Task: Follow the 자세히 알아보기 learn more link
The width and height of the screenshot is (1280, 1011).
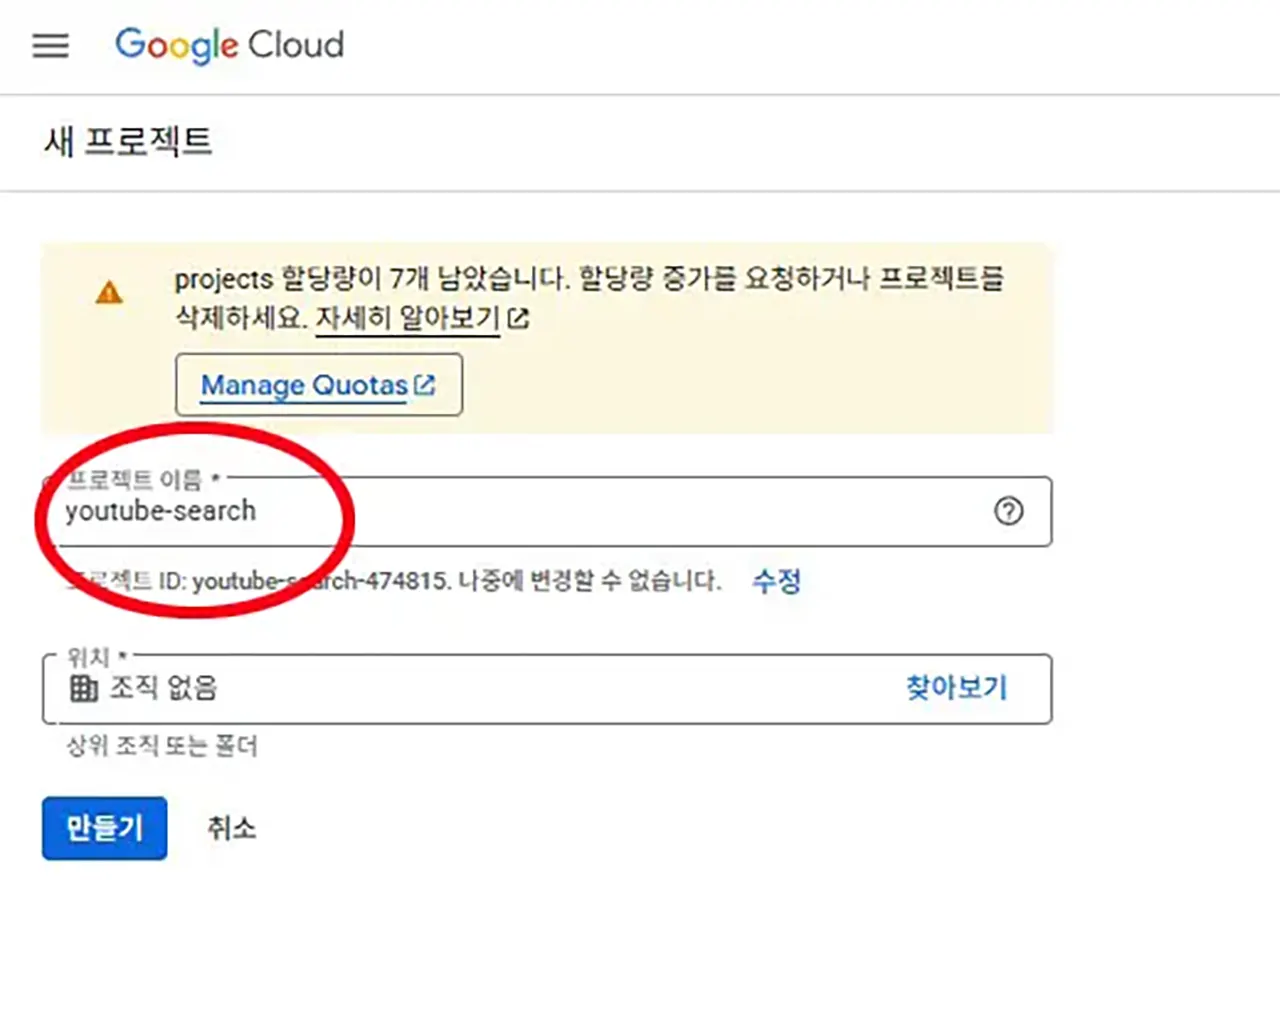Action: 405,319
